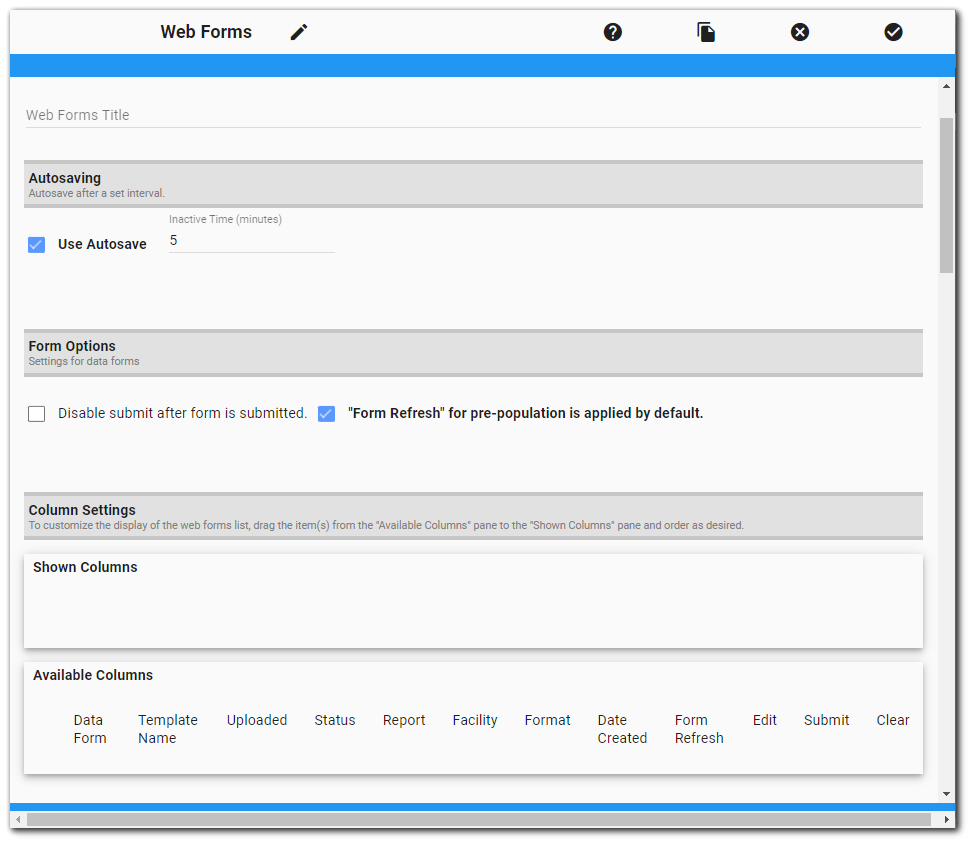Select the Data Form column item
This screenshot has width=974, height=846.
89,729
